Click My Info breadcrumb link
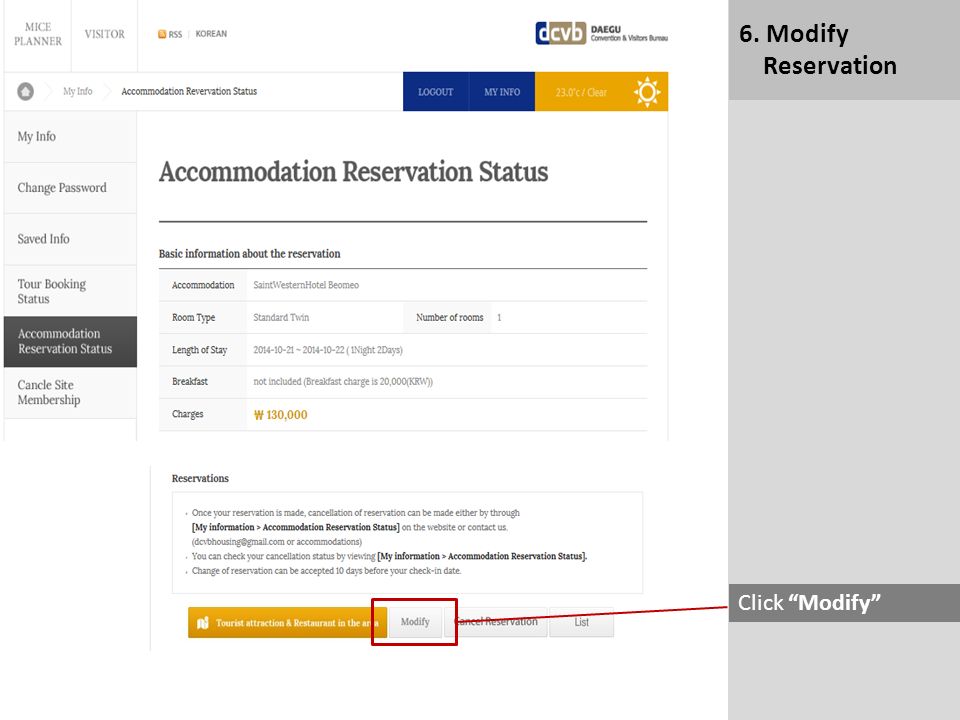 (x=78, y=92)
